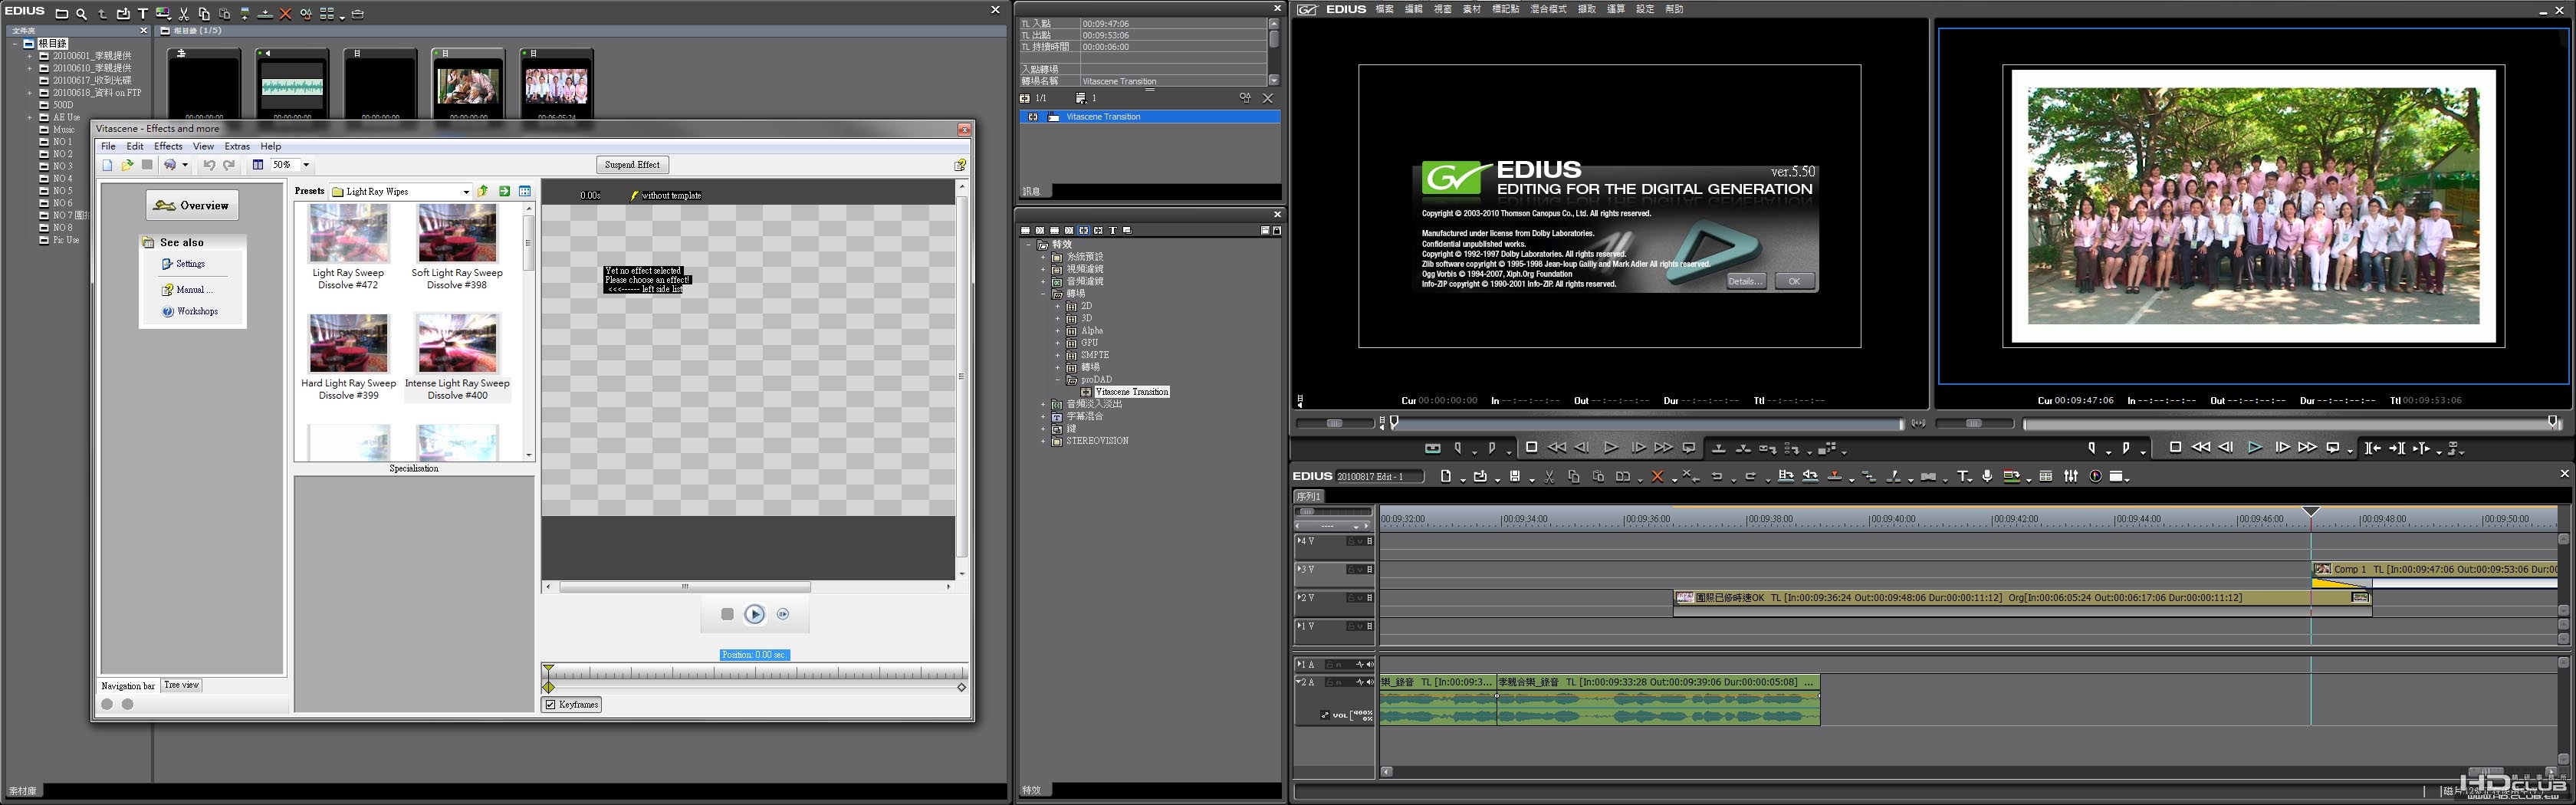Open the Effects menu in Vitascene

pos(168,146)
